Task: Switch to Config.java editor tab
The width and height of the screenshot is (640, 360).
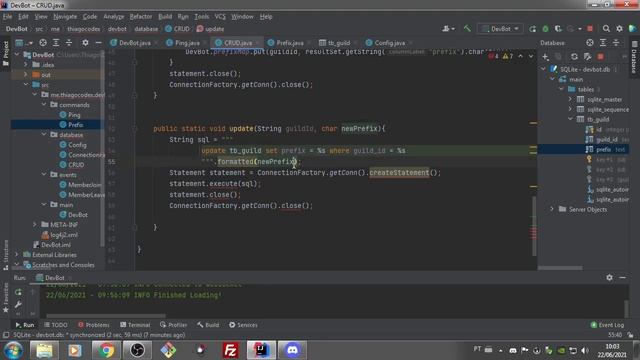Action: (389, 42)
